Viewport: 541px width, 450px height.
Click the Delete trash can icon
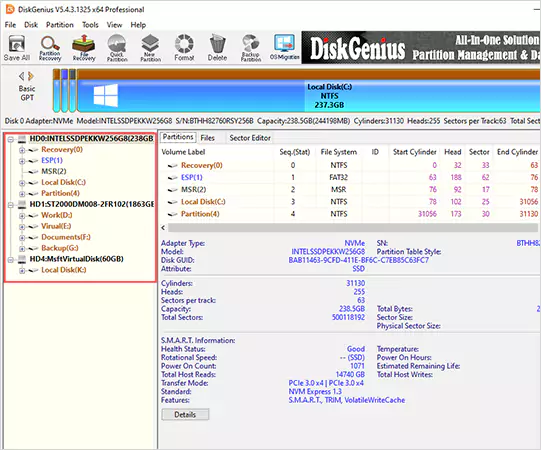tap(217, 48)
